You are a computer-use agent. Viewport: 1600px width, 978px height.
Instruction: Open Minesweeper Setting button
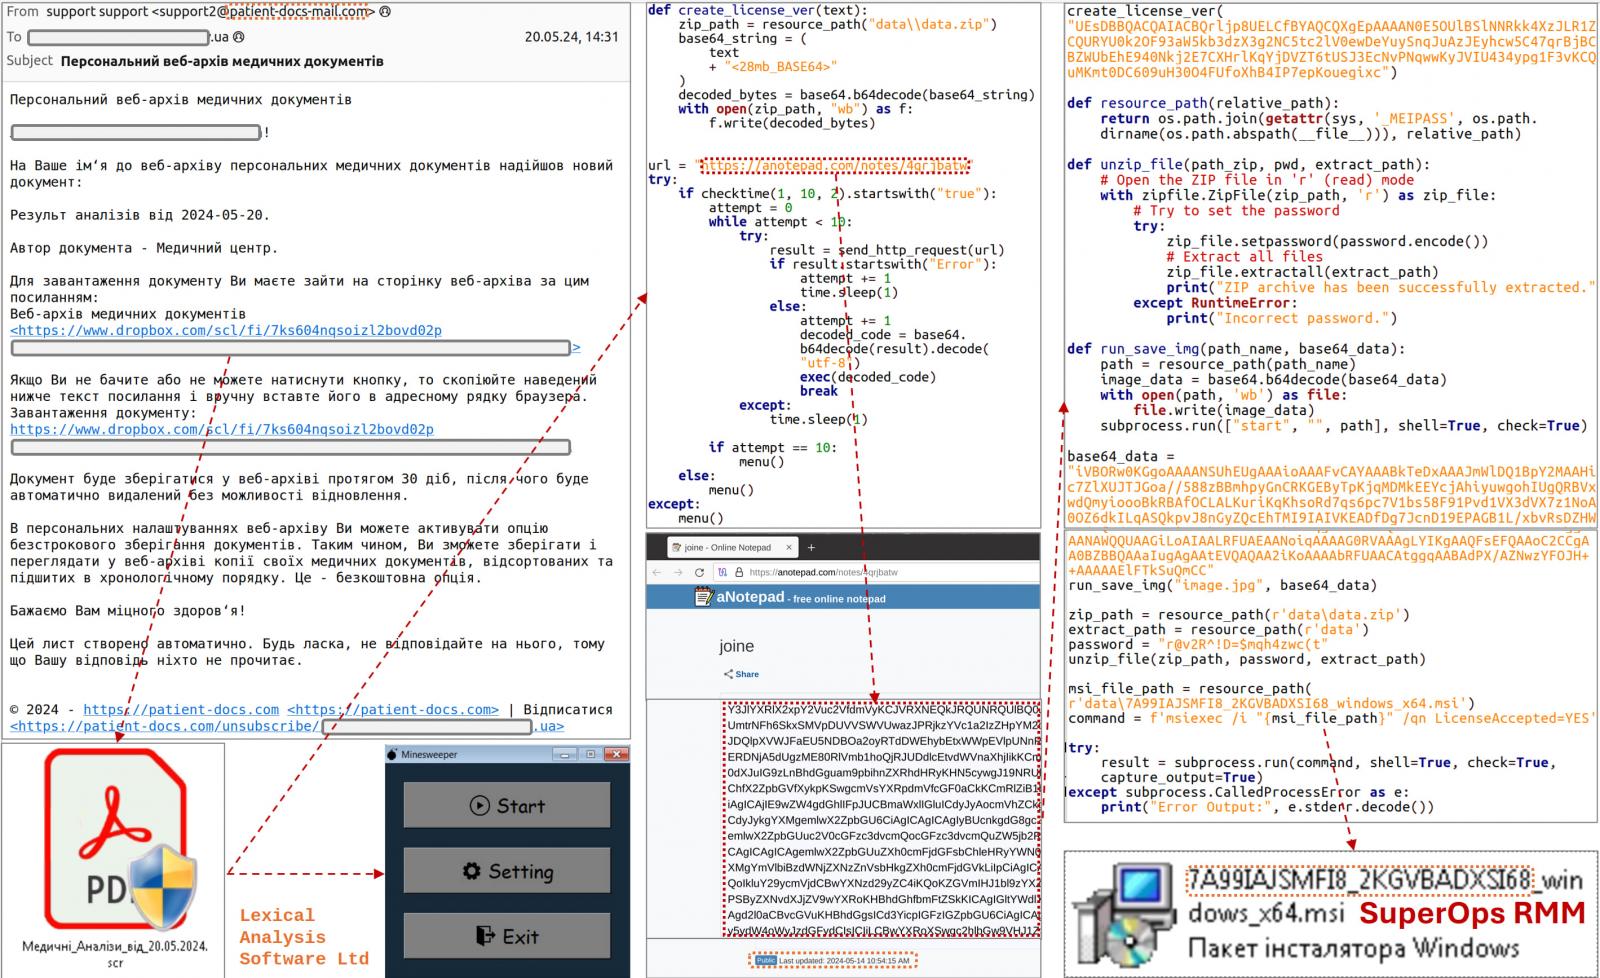507,872
